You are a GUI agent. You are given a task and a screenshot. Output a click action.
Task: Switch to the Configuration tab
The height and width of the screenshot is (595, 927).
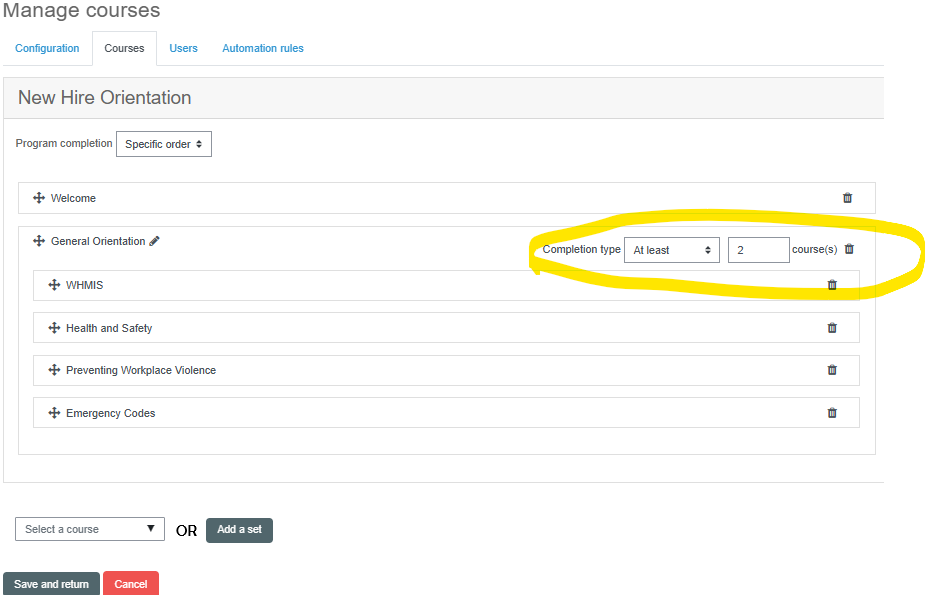pyautogui.click(x=47, y=48)
